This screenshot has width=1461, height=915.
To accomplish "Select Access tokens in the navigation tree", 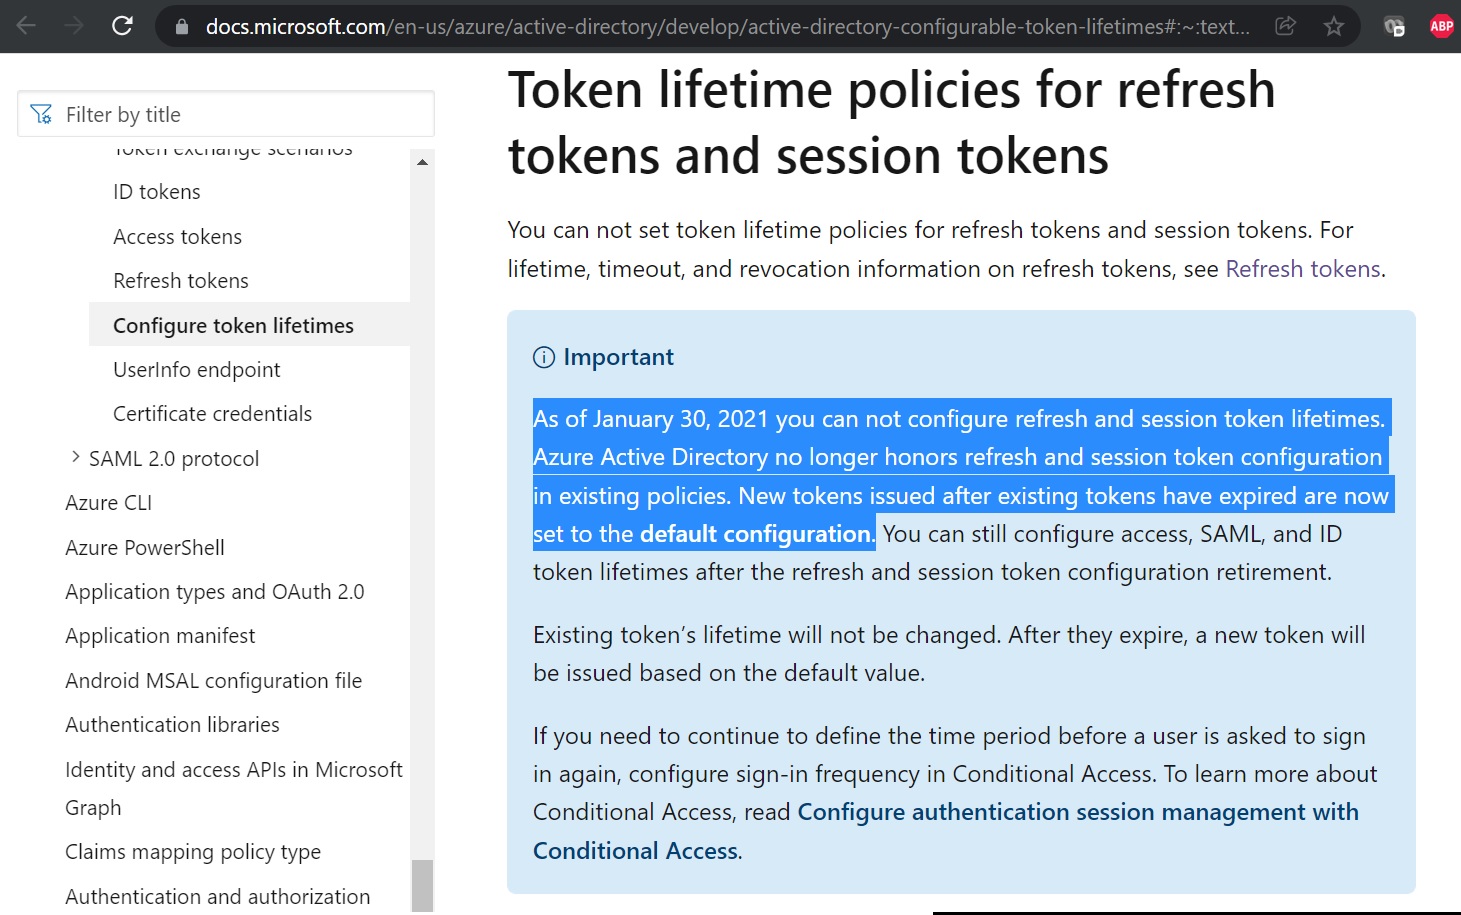I will coord(177,236).
